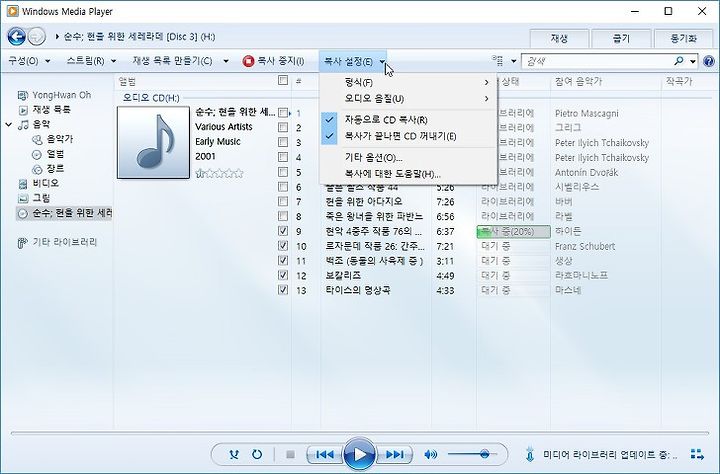Click the stop playback square
720x474 pixels.
[x=290, y=455]
